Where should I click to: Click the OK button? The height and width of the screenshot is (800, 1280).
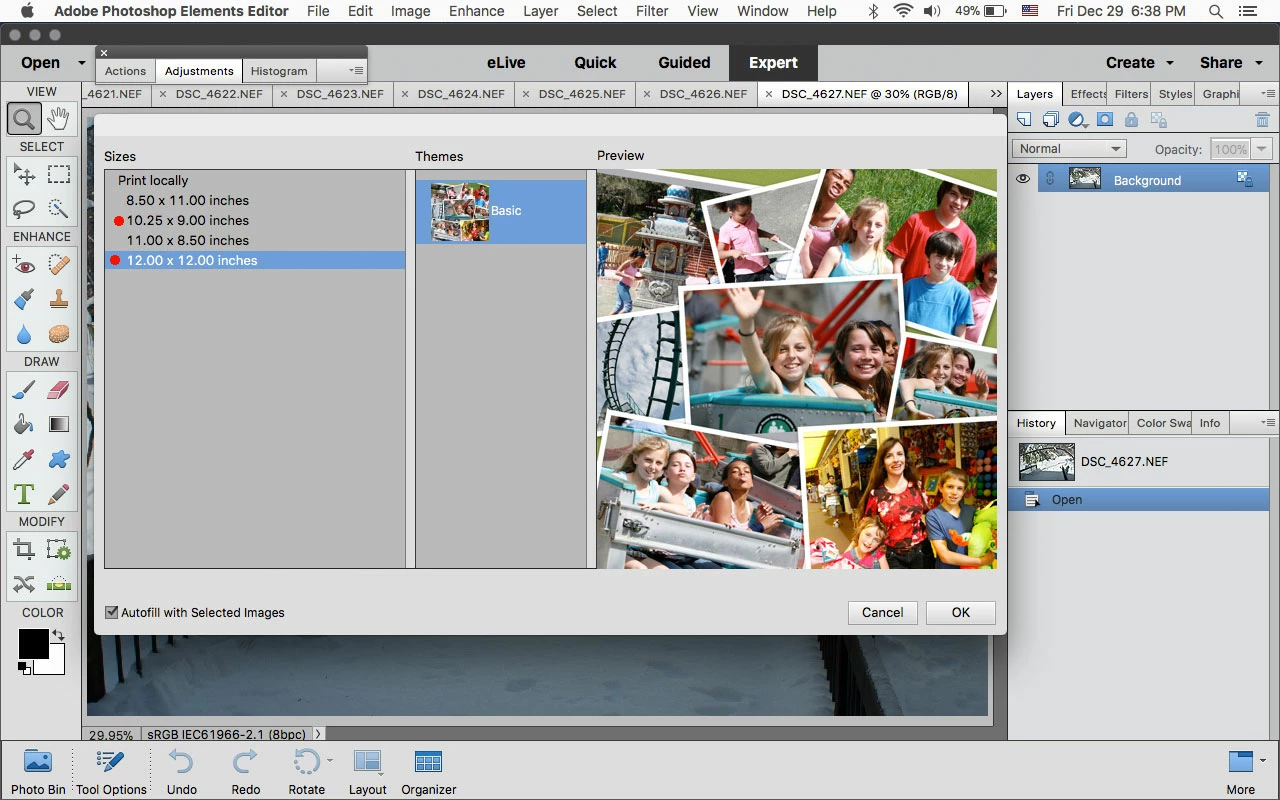960,612
